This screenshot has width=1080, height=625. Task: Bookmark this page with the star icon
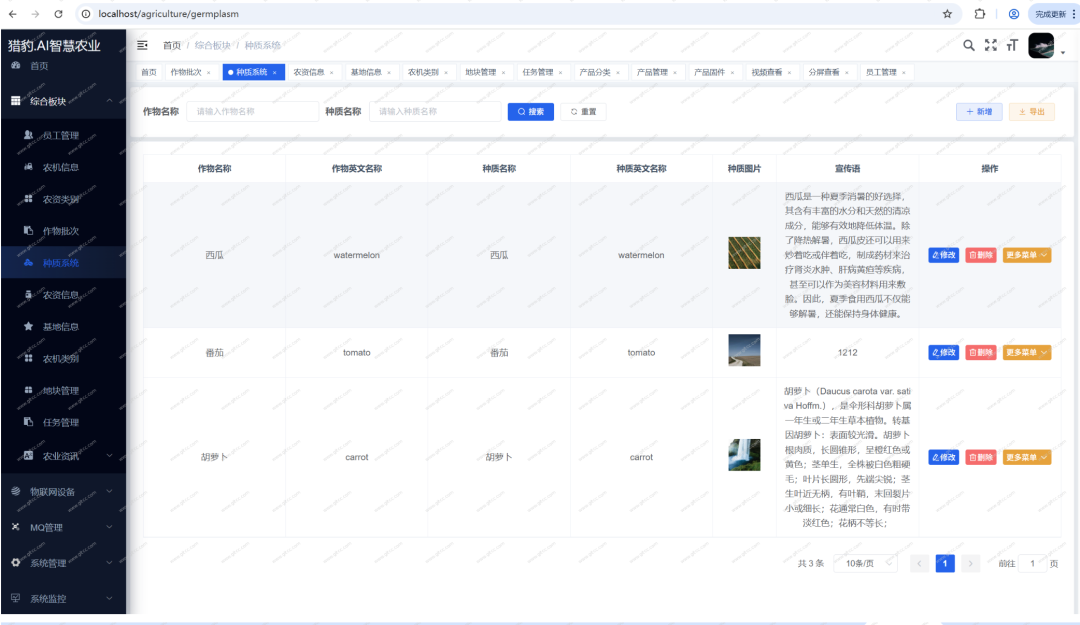[x=947, y=14]
